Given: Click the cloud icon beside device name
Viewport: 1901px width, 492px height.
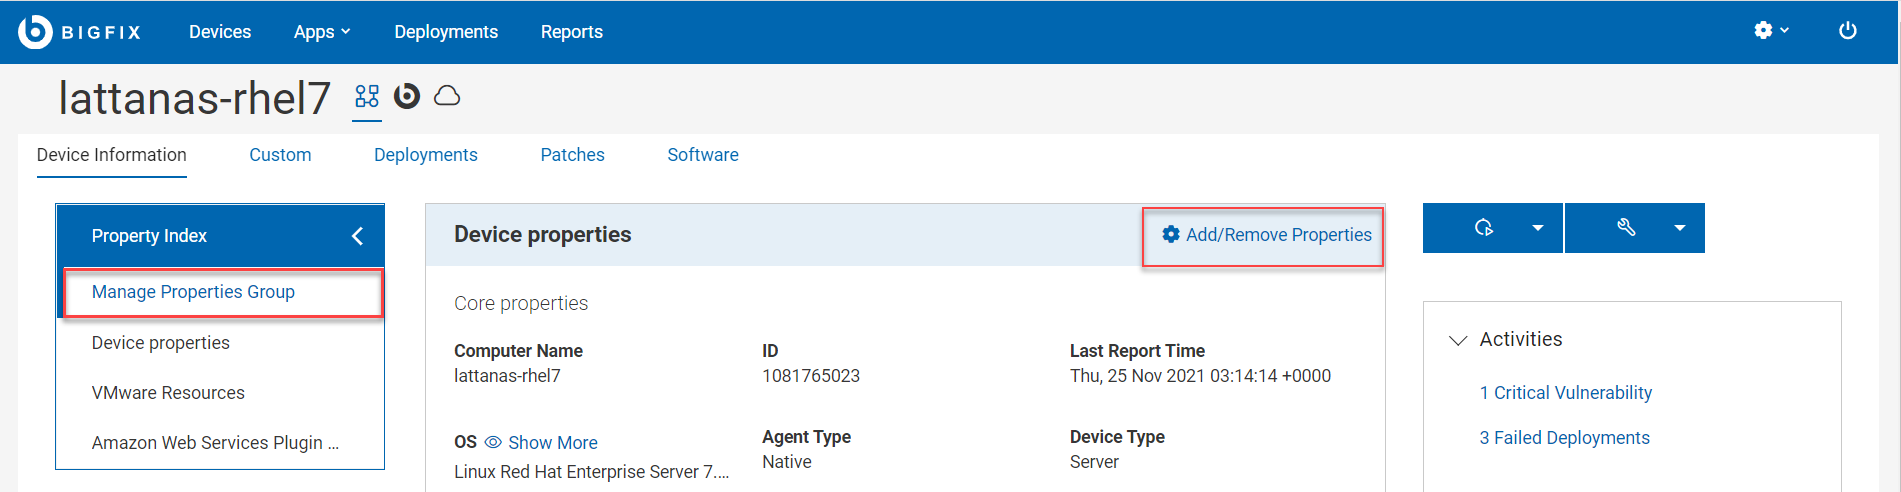Looking at the screenshot, I should coord(447,96).
